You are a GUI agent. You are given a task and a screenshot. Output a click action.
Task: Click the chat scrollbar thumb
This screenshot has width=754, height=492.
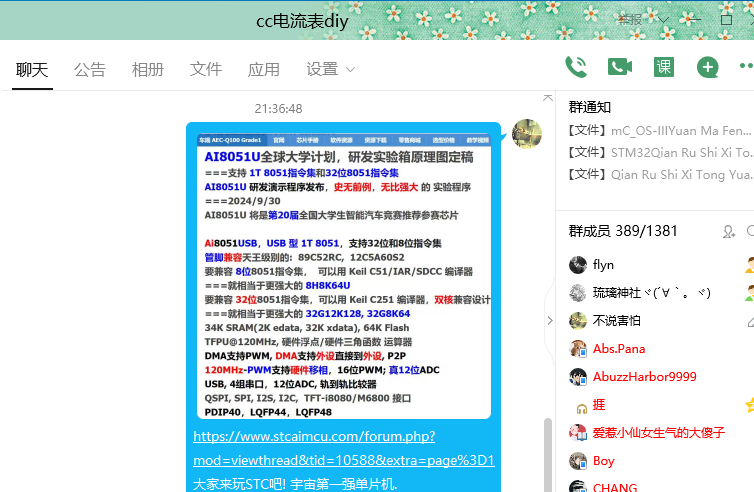click(547, 454)
